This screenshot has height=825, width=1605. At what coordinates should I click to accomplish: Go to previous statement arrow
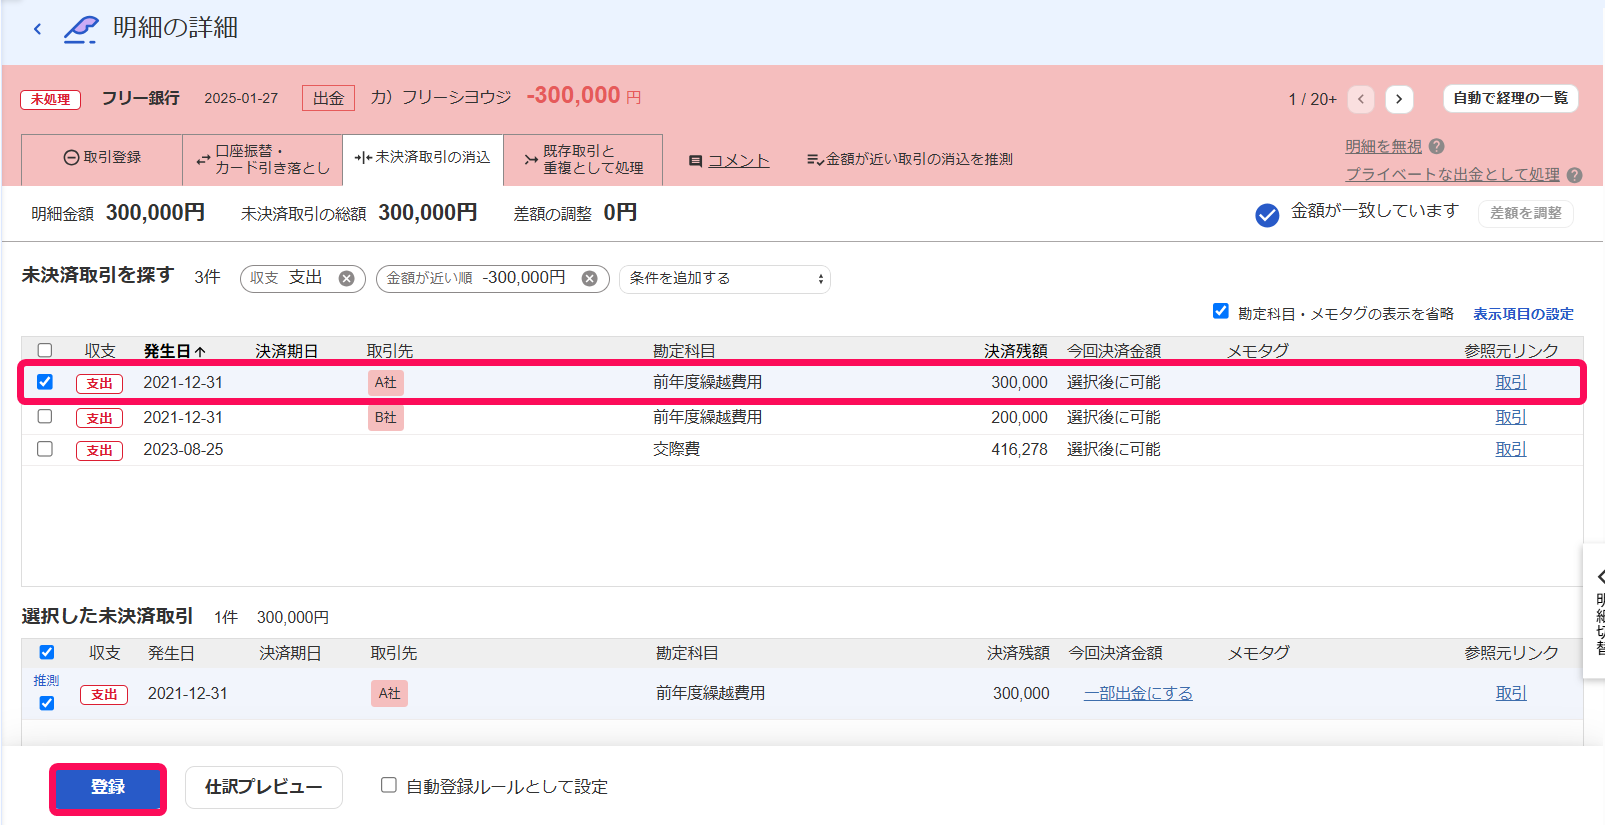tap(1361, 99)
